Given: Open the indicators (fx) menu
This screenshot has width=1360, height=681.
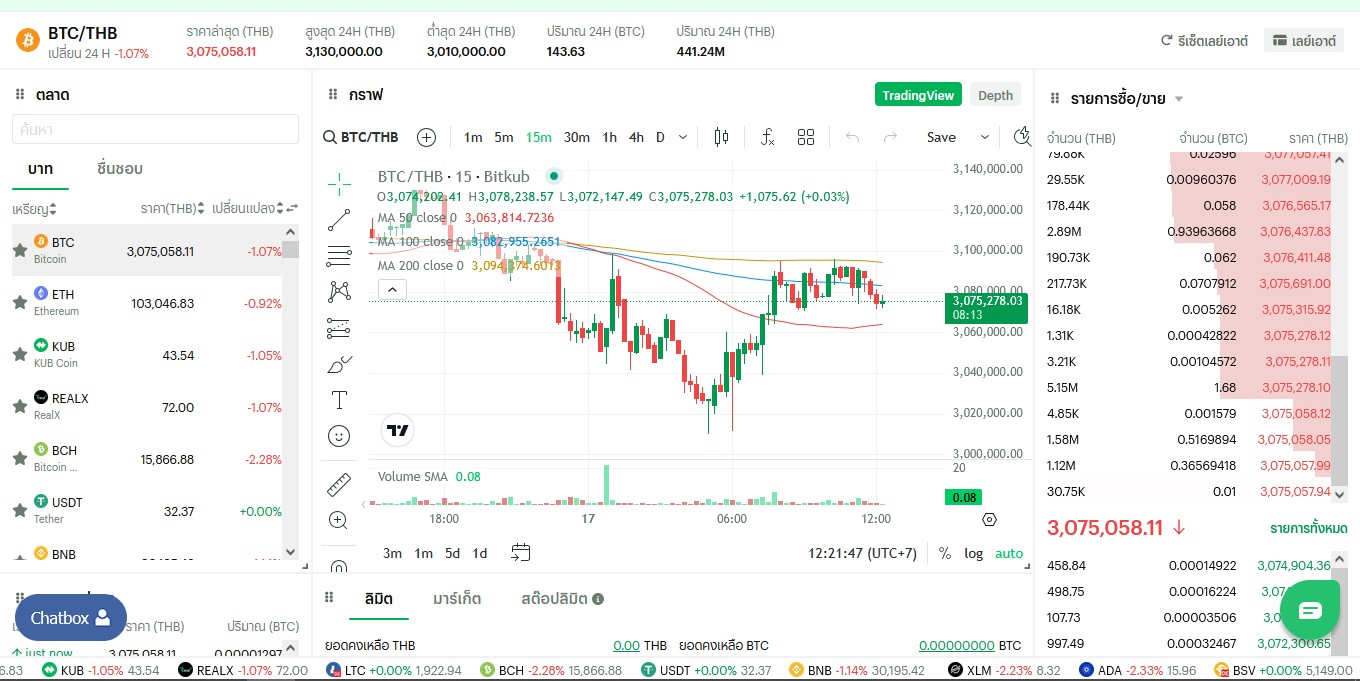Looking at the screenshot, I should [767, 137].
